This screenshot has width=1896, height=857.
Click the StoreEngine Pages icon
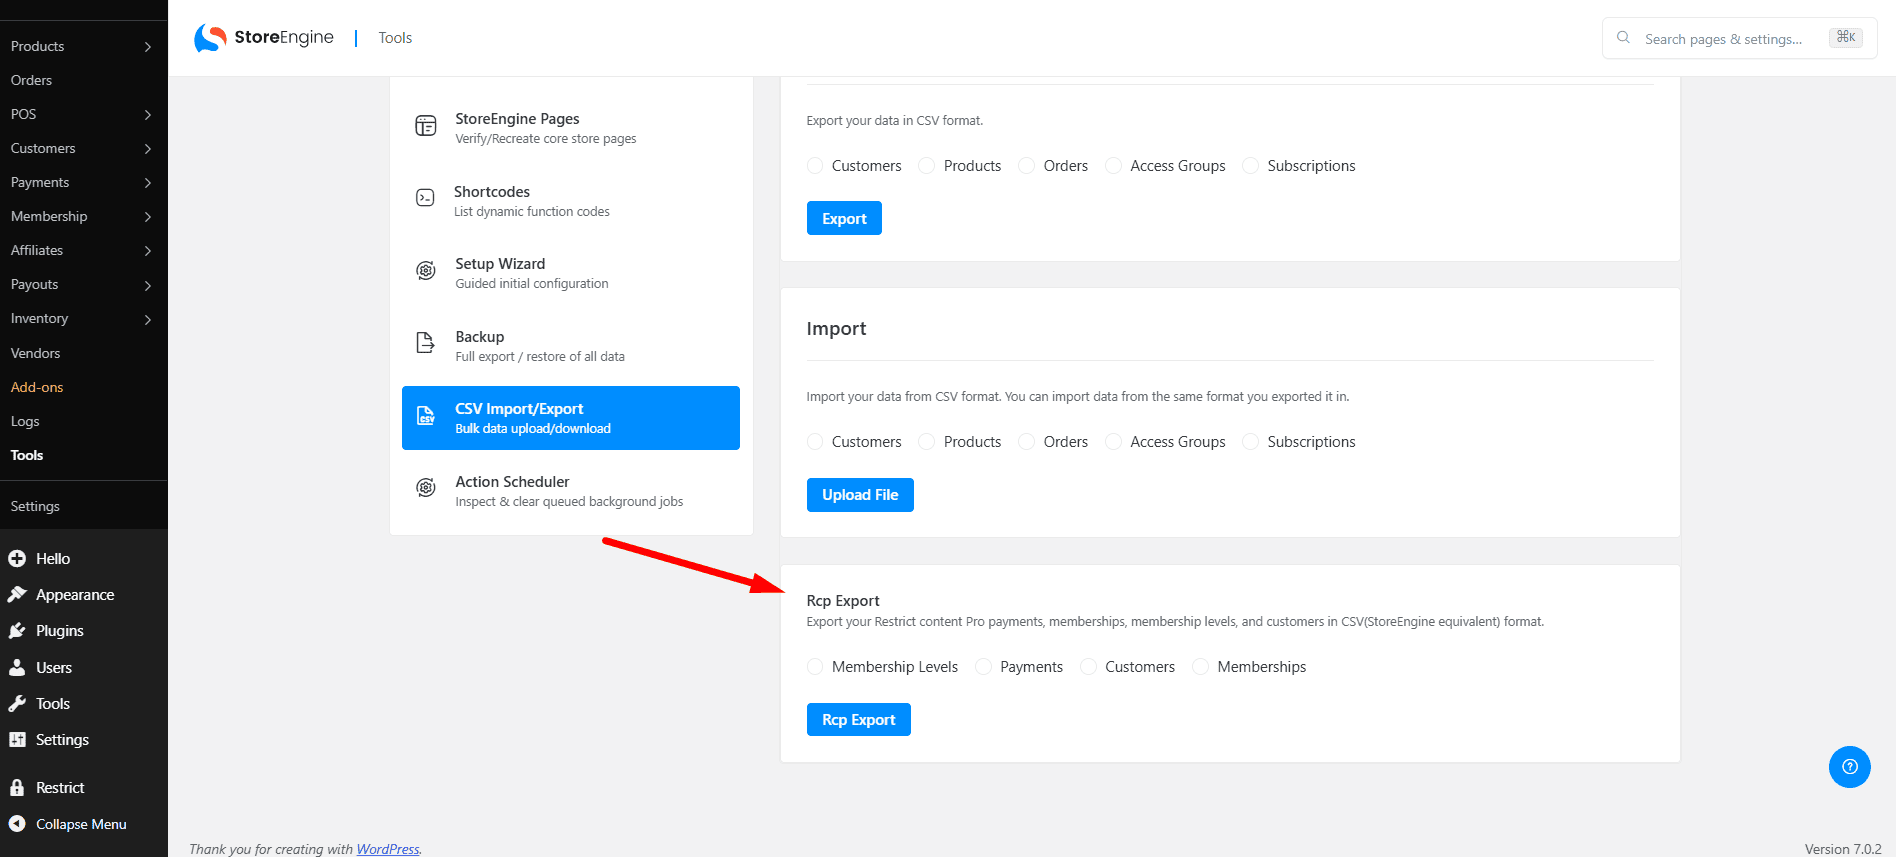click(x=426, y=126)
